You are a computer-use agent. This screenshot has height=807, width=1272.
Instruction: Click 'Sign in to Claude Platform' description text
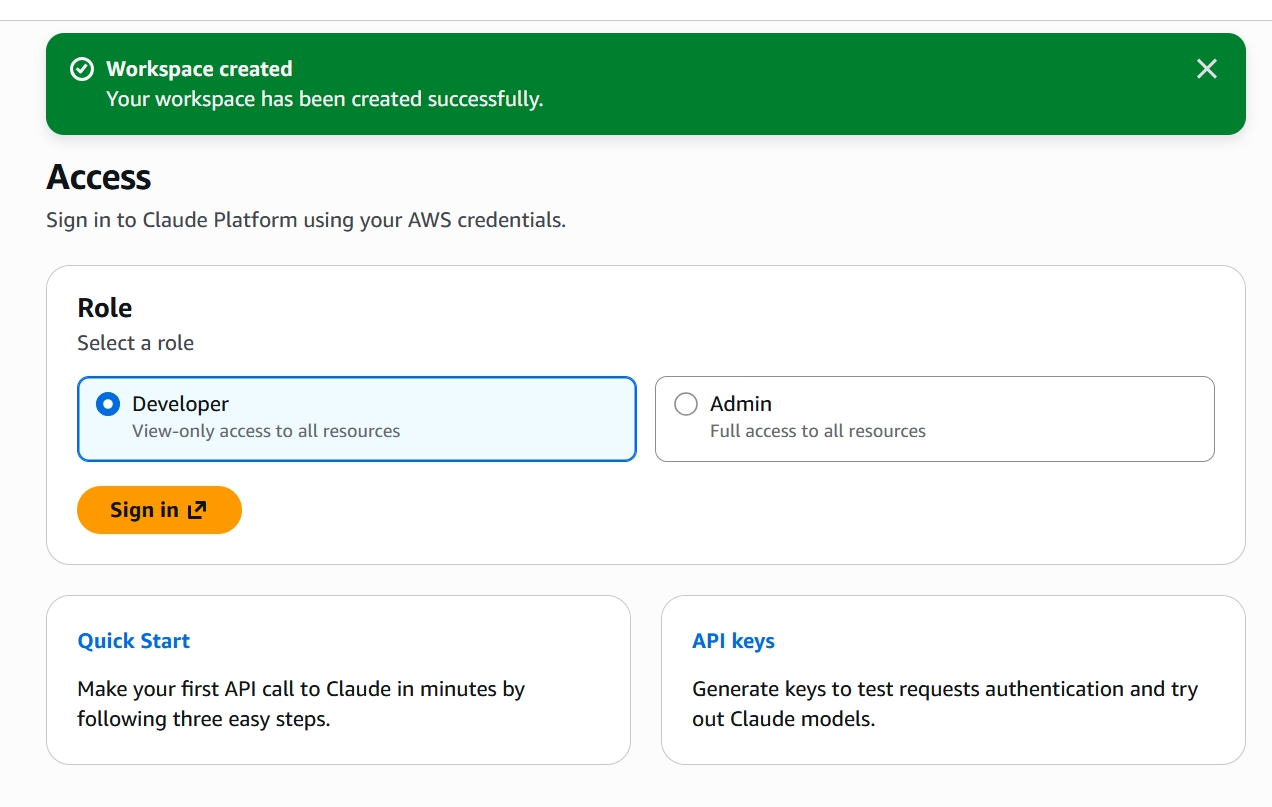click(x=306, y=220)
